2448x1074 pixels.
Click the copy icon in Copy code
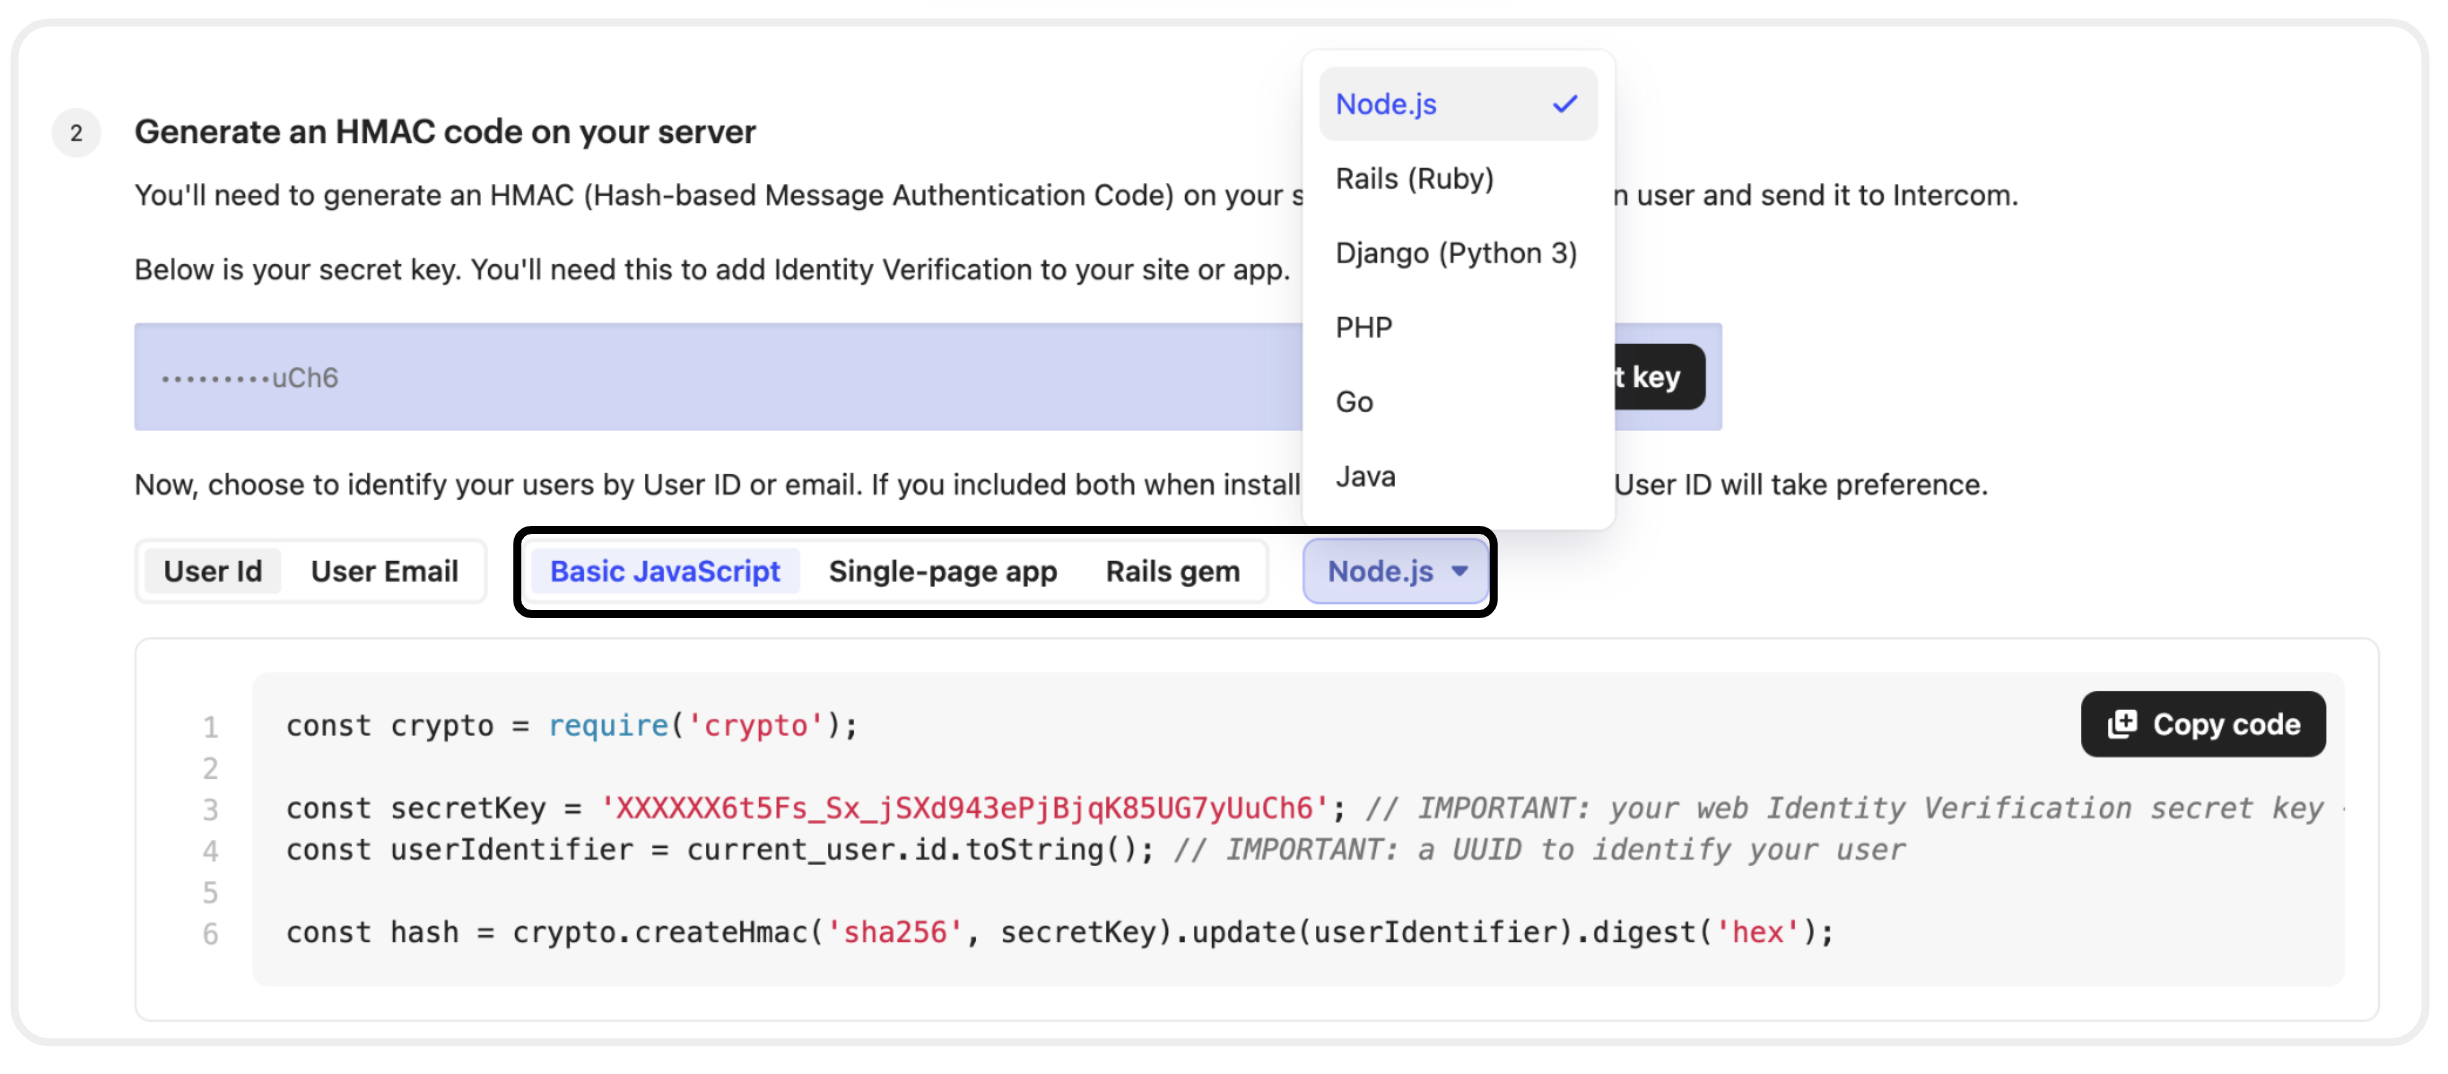pyautogui.click(x=2122, y=724)
